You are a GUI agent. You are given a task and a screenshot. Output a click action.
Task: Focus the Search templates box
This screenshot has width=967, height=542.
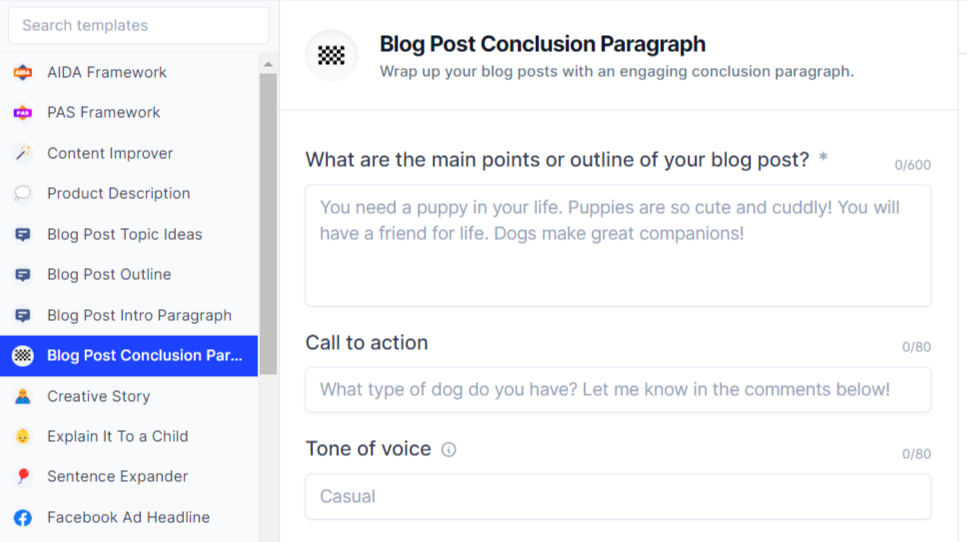tap(138, 26)
